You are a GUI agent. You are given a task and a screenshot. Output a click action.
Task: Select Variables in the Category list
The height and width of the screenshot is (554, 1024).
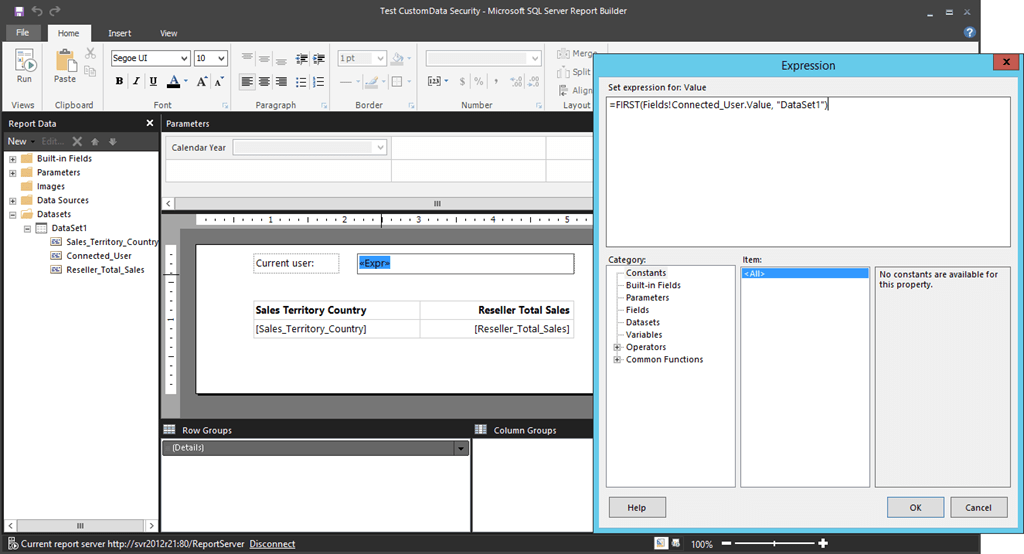click(x=644, y=335)
